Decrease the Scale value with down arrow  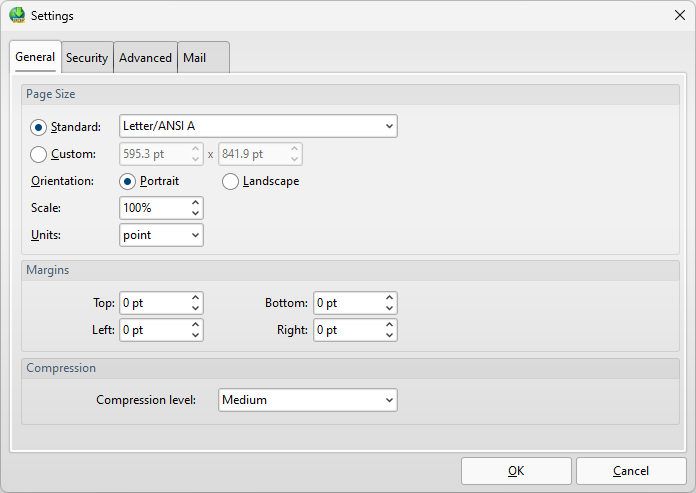pos(195,213)
